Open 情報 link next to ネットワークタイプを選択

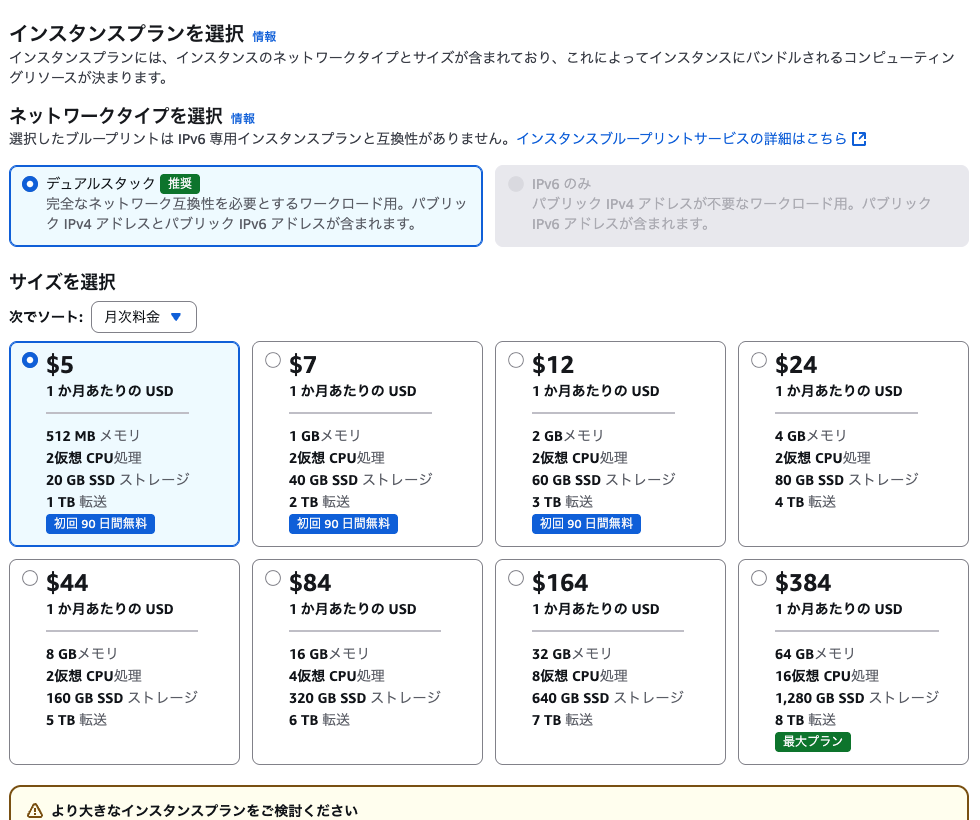243,118
